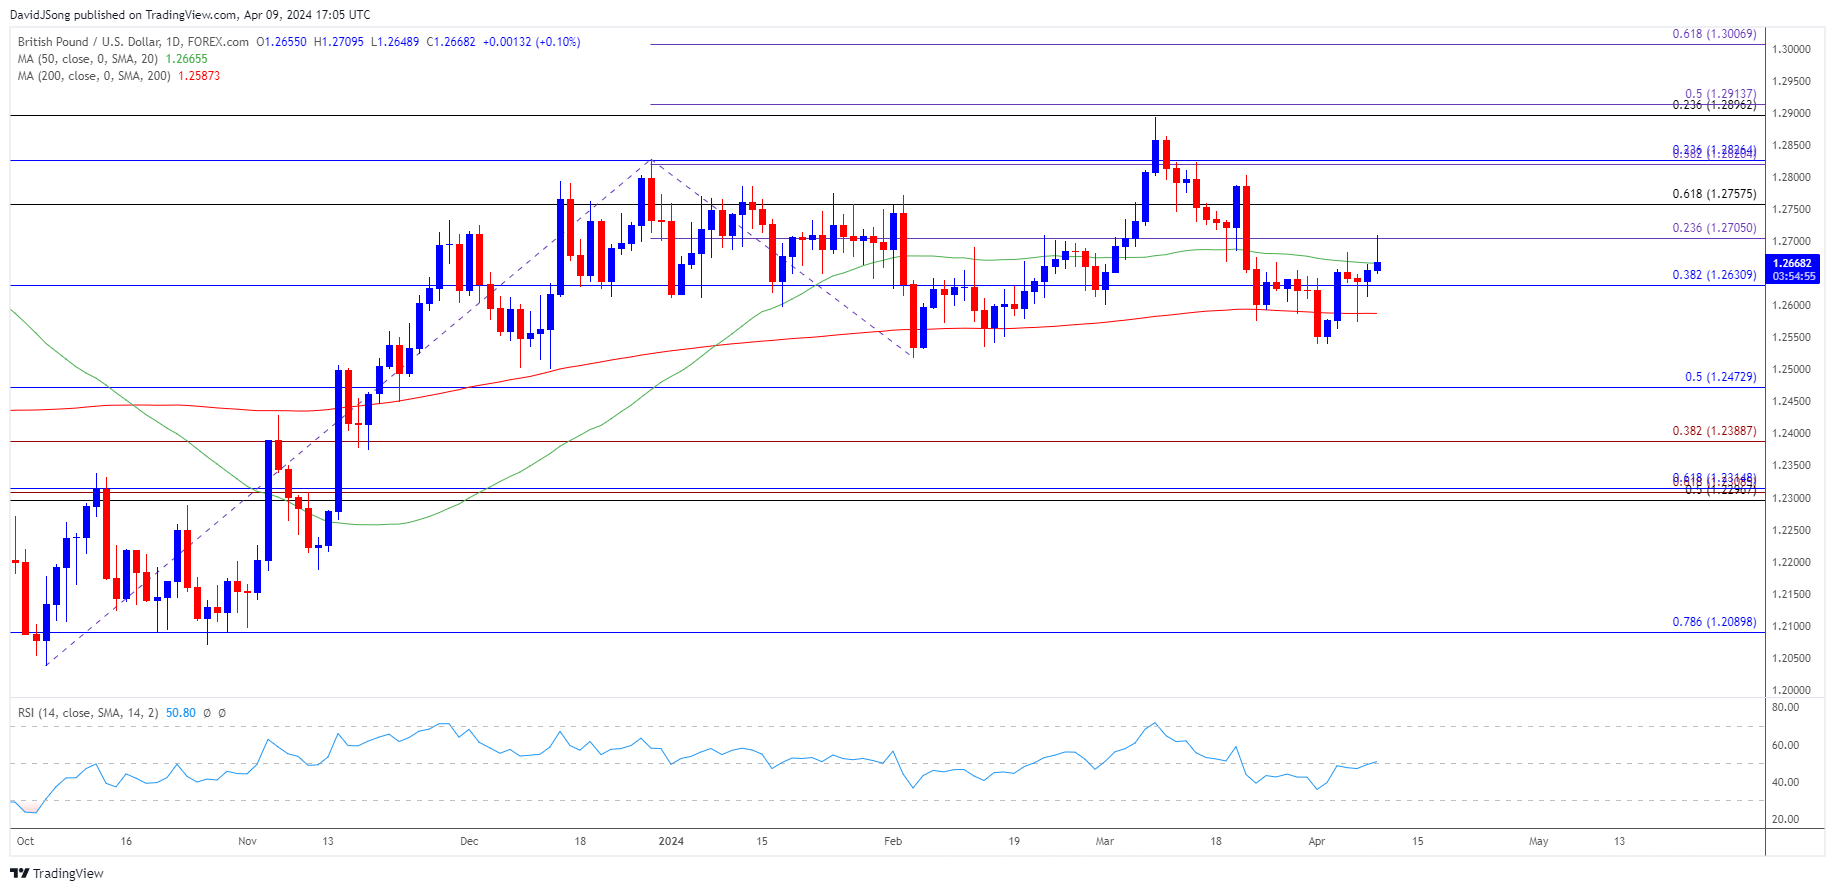Viewport: 1835px width, 891px height.
Task: Click the Oct label on the time axis
Action: coord(26,842)
